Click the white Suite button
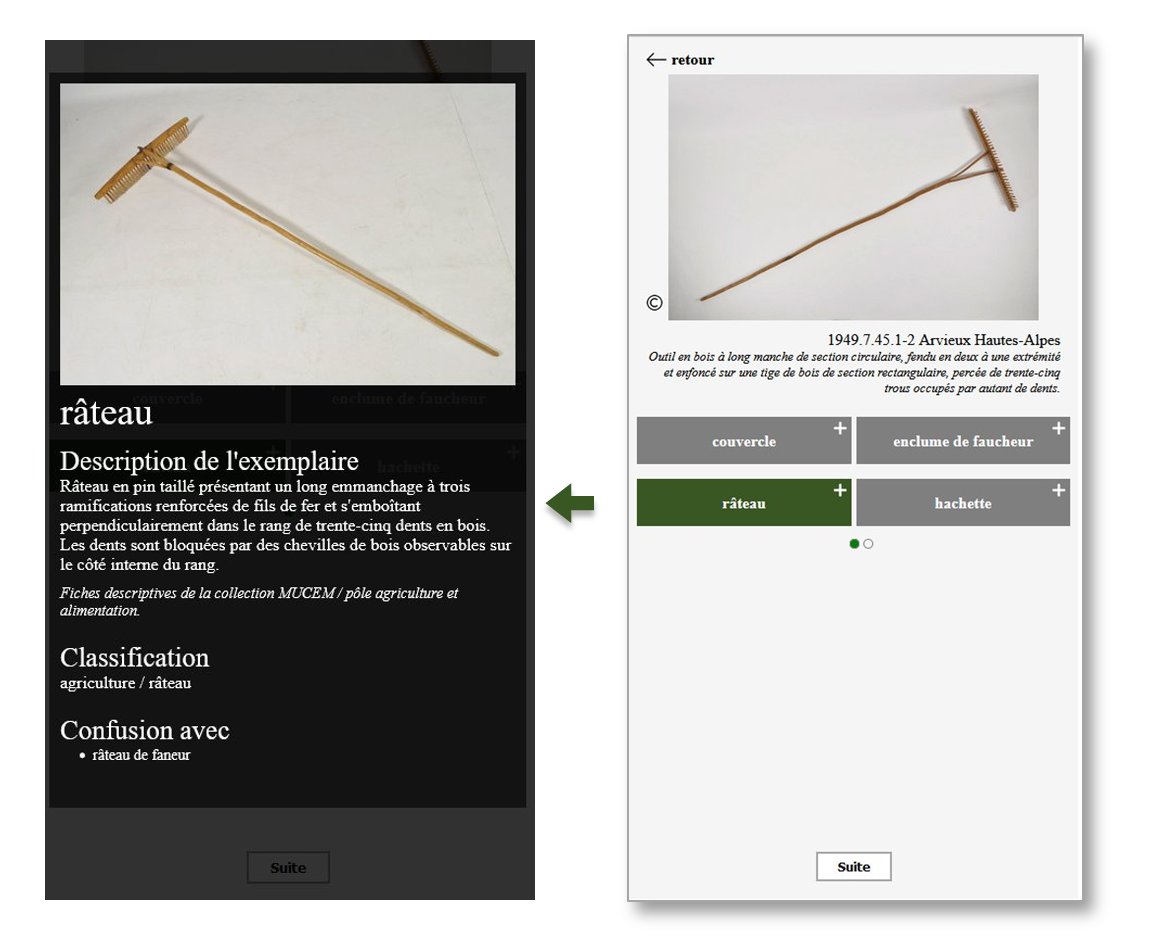The height and width of the screenshot is (940, 1176). 854,866
